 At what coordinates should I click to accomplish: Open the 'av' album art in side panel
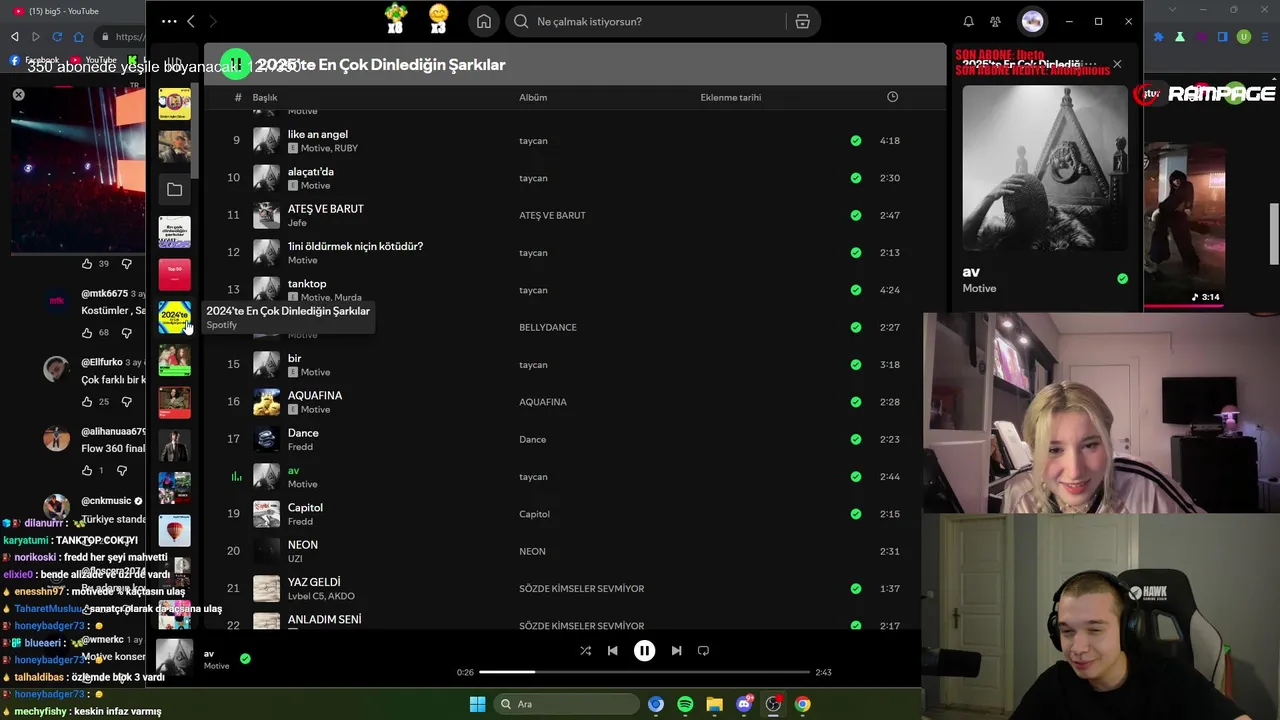coord(1045,168)
